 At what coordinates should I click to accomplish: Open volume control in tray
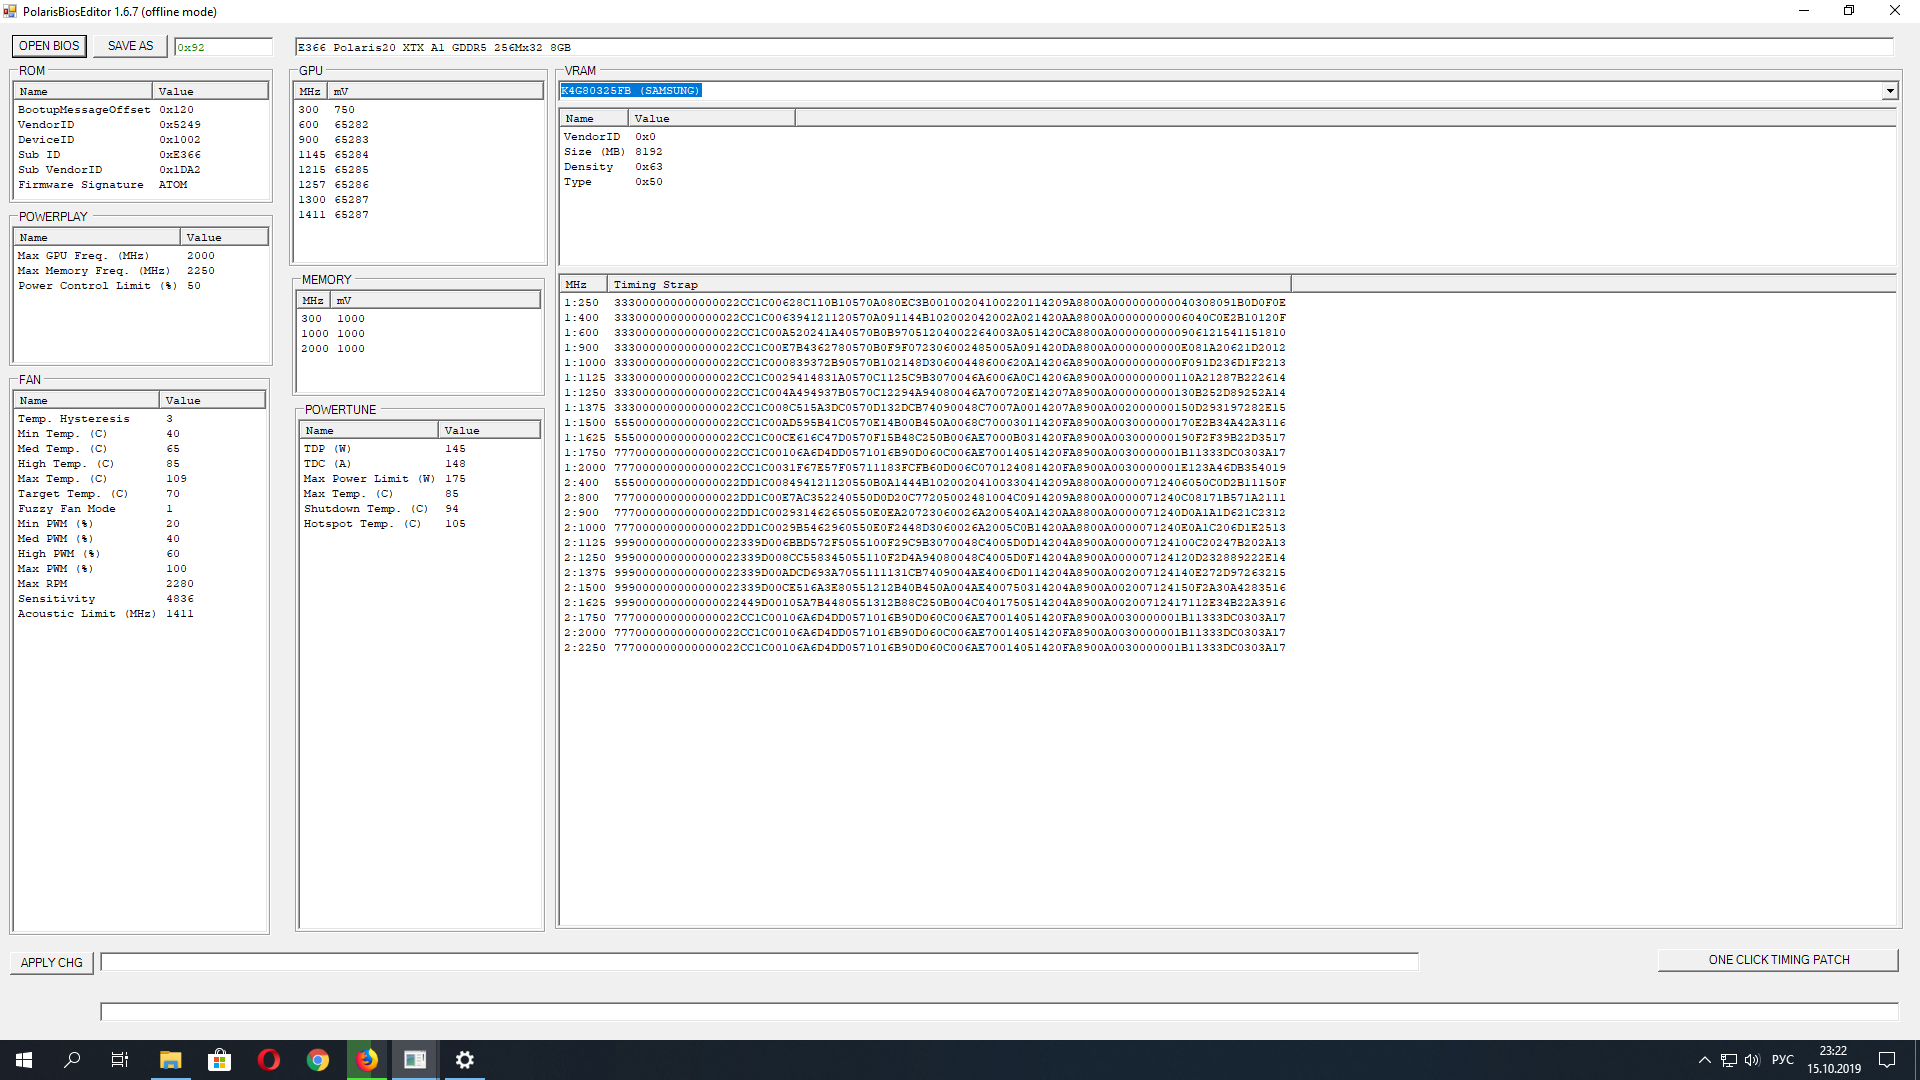coord(1752,1060)
